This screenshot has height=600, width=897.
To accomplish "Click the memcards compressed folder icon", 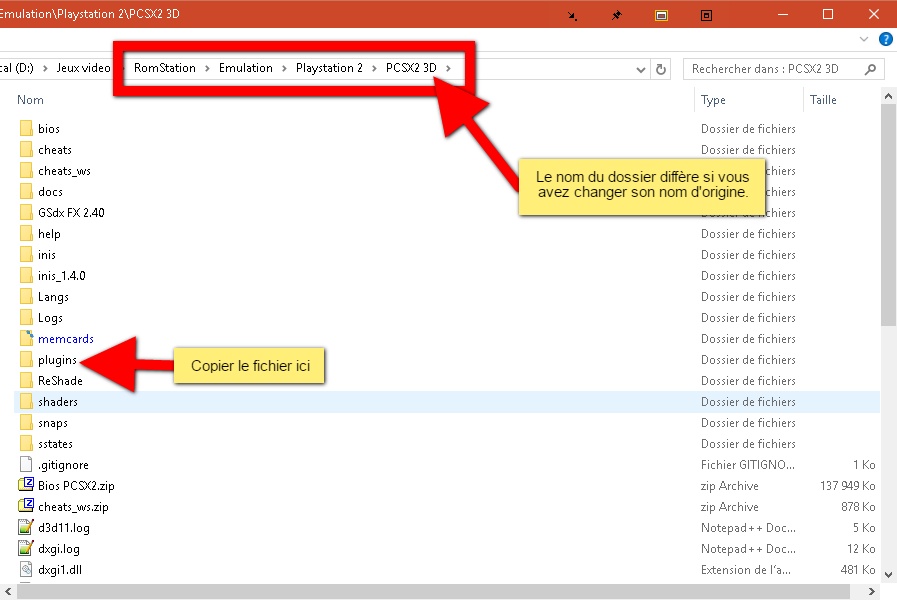I will coord(26,339).
